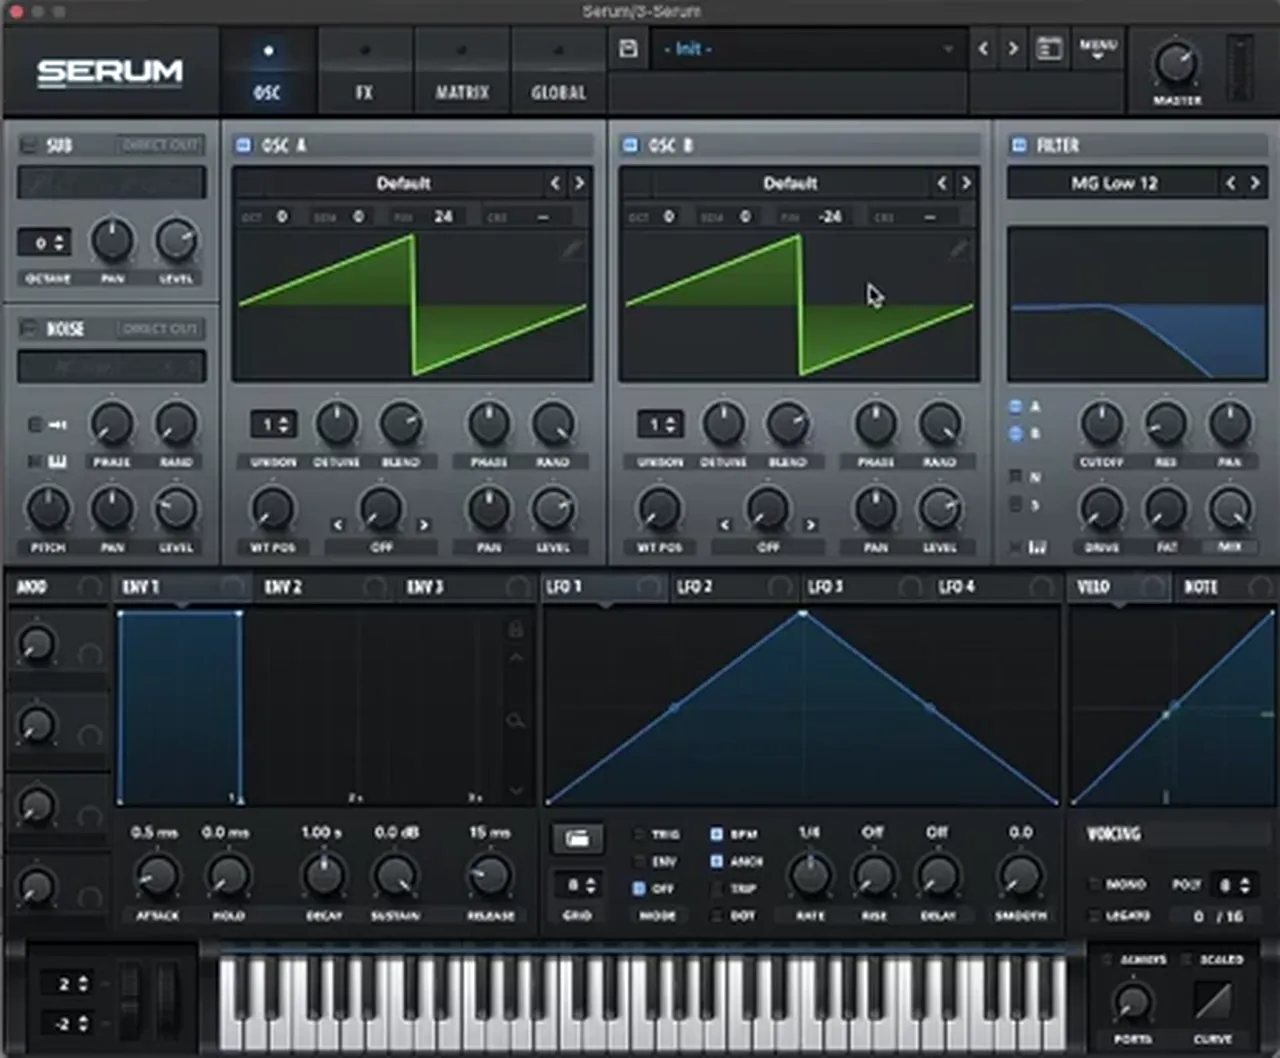Open the LFO shape folder icon

pyautogui.click(x=577, y=838)
